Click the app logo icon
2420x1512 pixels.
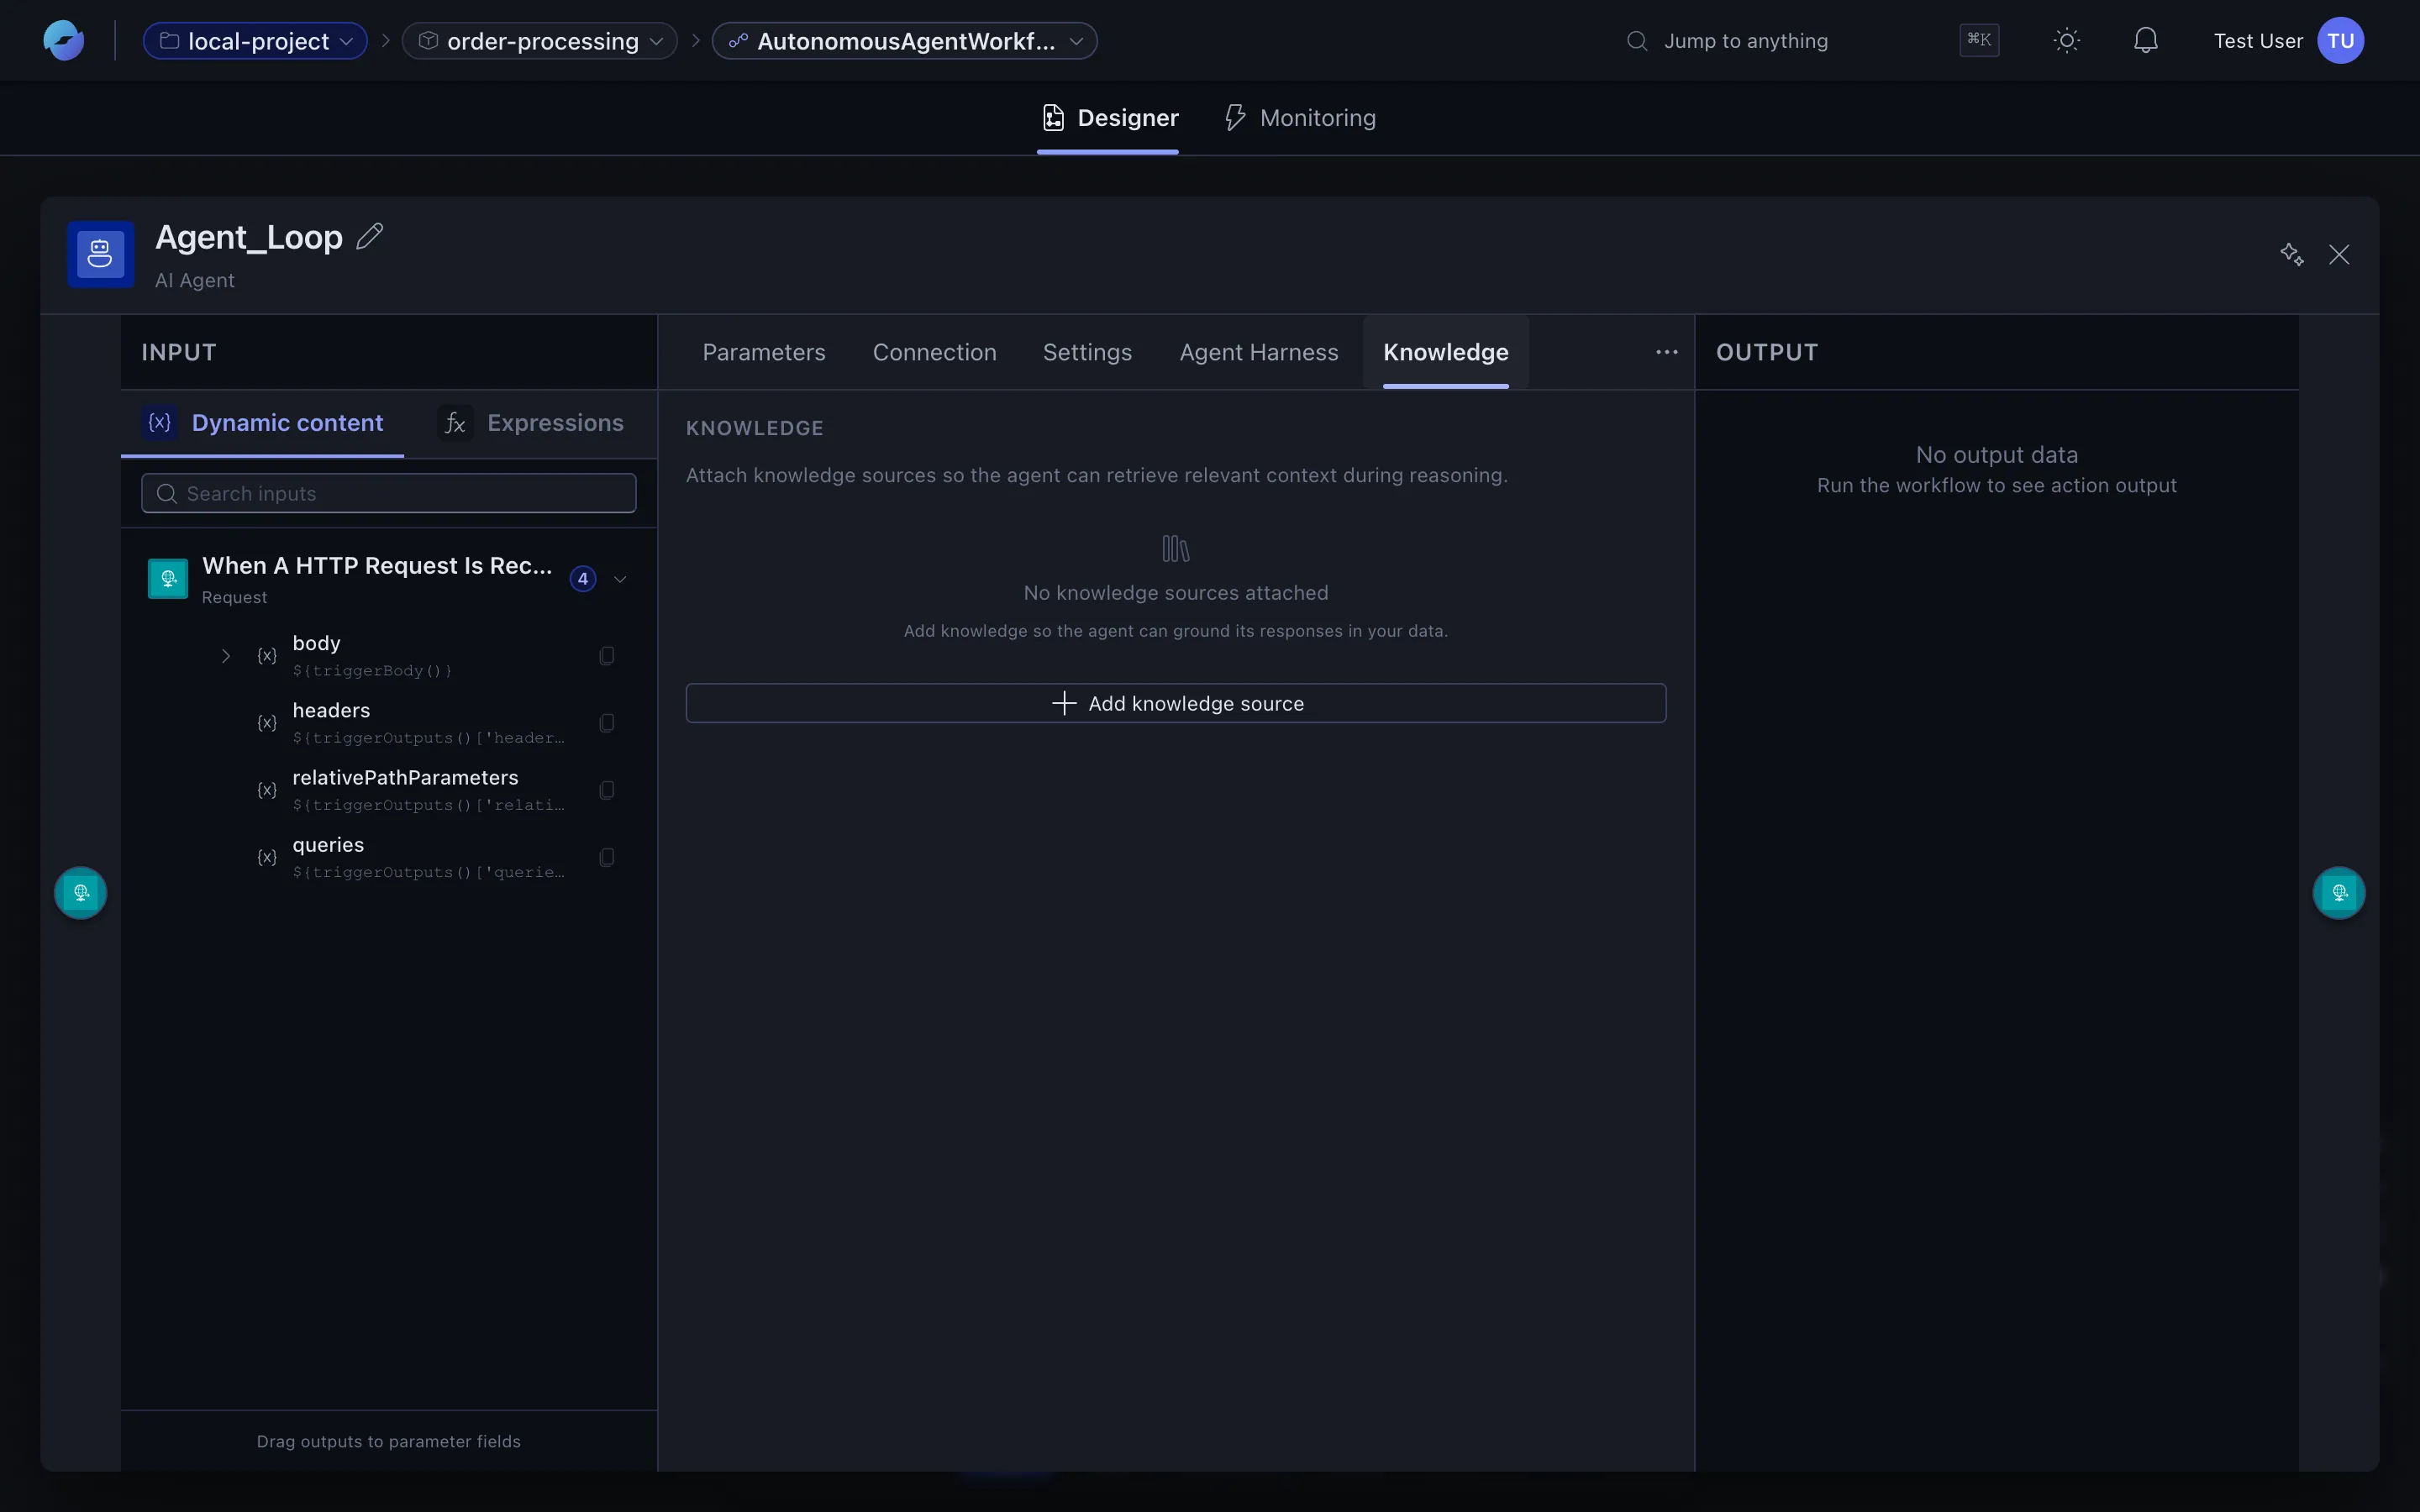tap(63, 41)
